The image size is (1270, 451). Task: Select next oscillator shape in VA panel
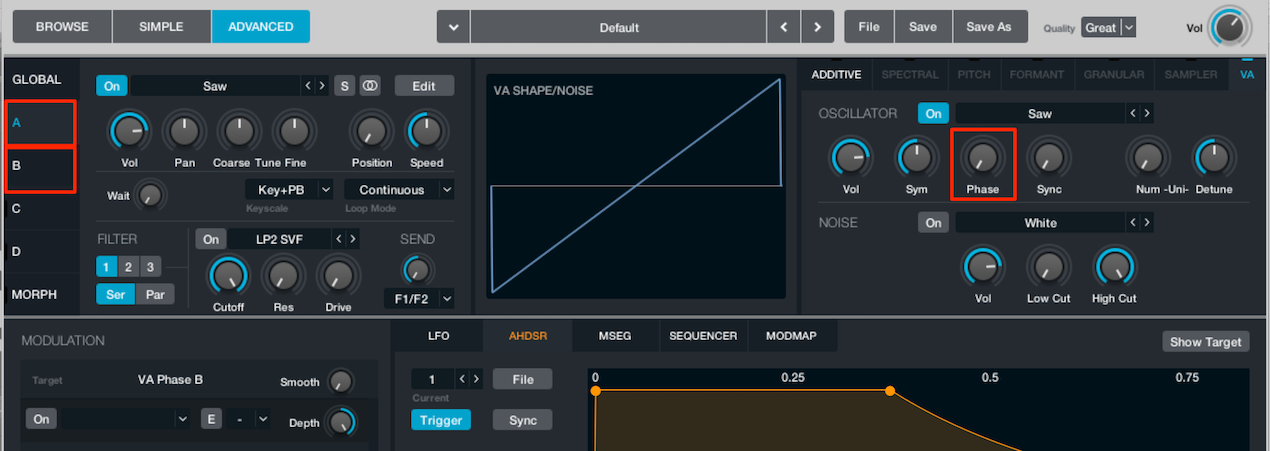1147,113
